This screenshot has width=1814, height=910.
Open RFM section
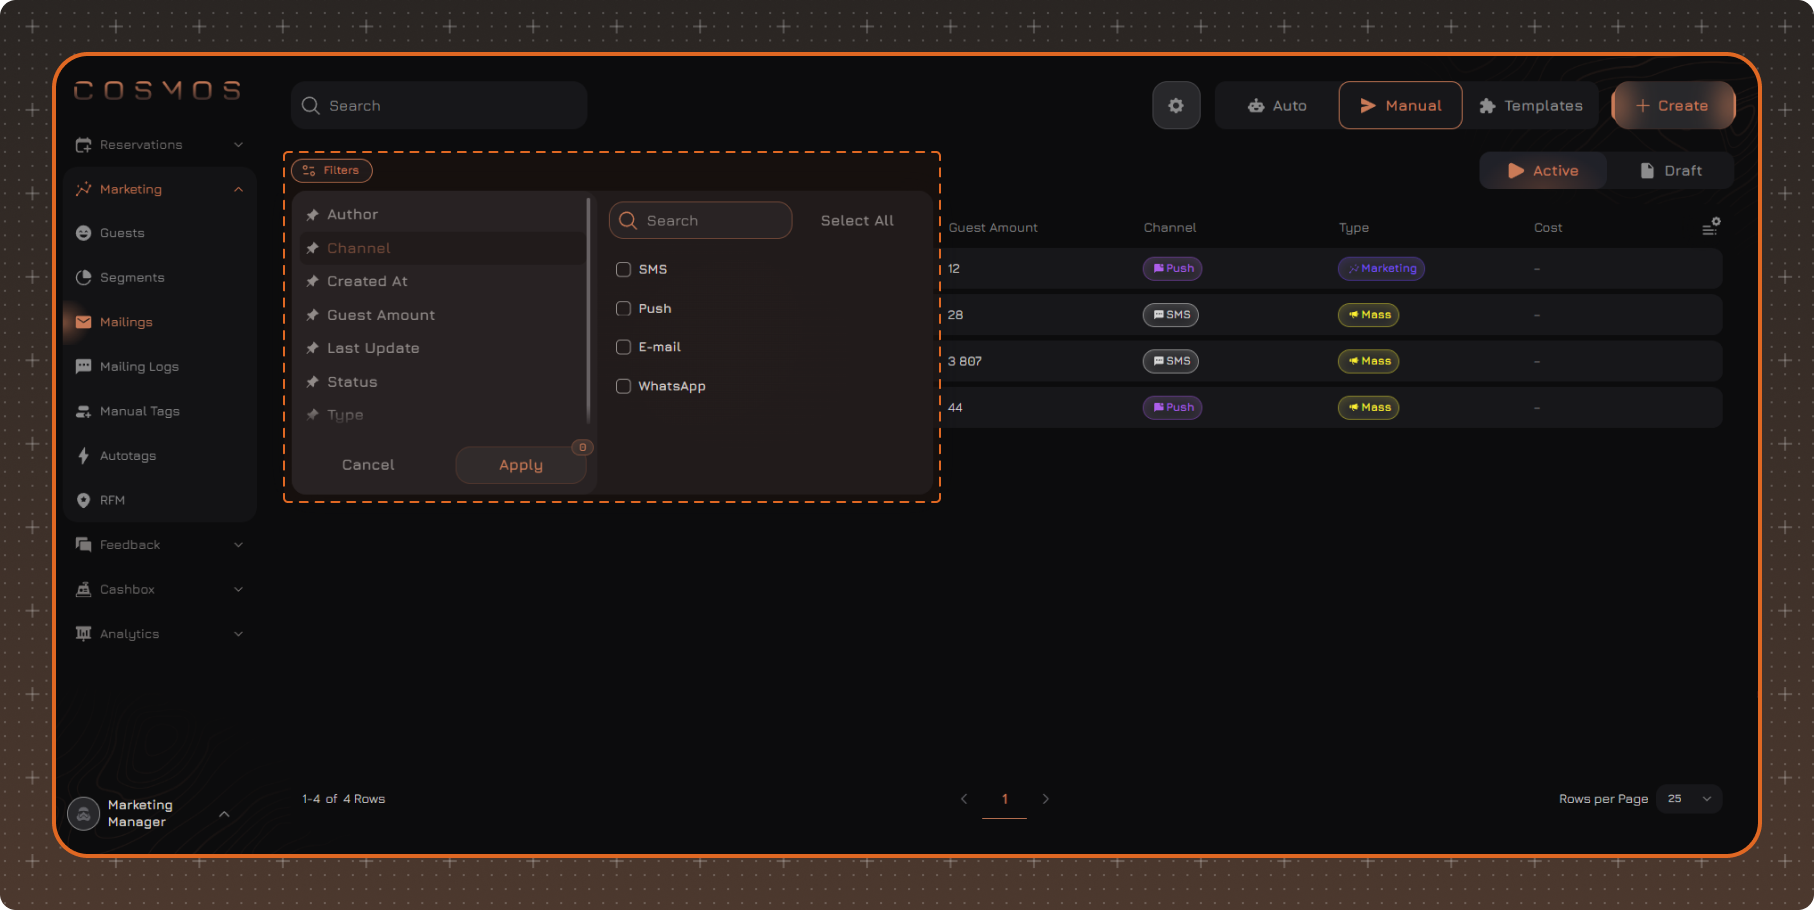112,500
